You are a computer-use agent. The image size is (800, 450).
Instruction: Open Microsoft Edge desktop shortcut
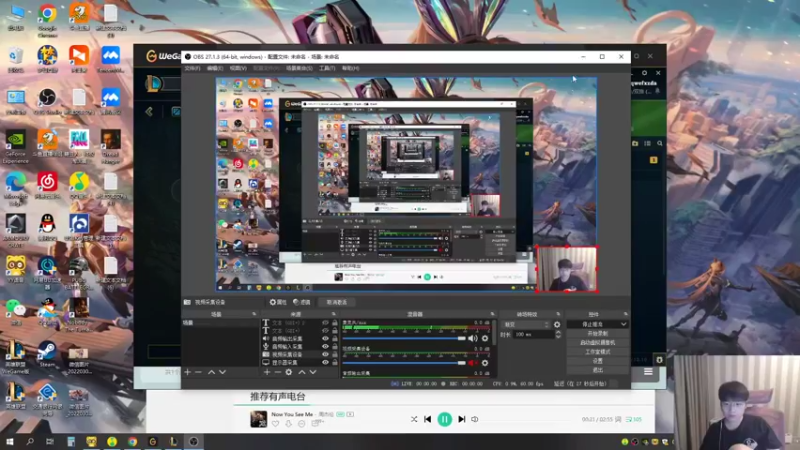(x=15, y=189)
